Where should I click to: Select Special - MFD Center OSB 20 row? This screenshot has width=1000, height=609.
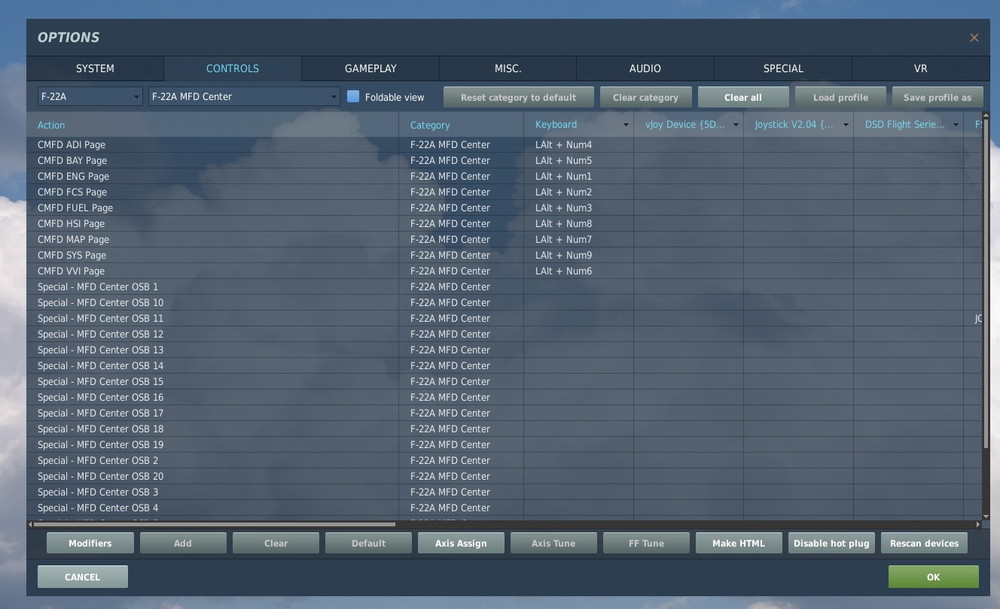(x=504, y=476)
